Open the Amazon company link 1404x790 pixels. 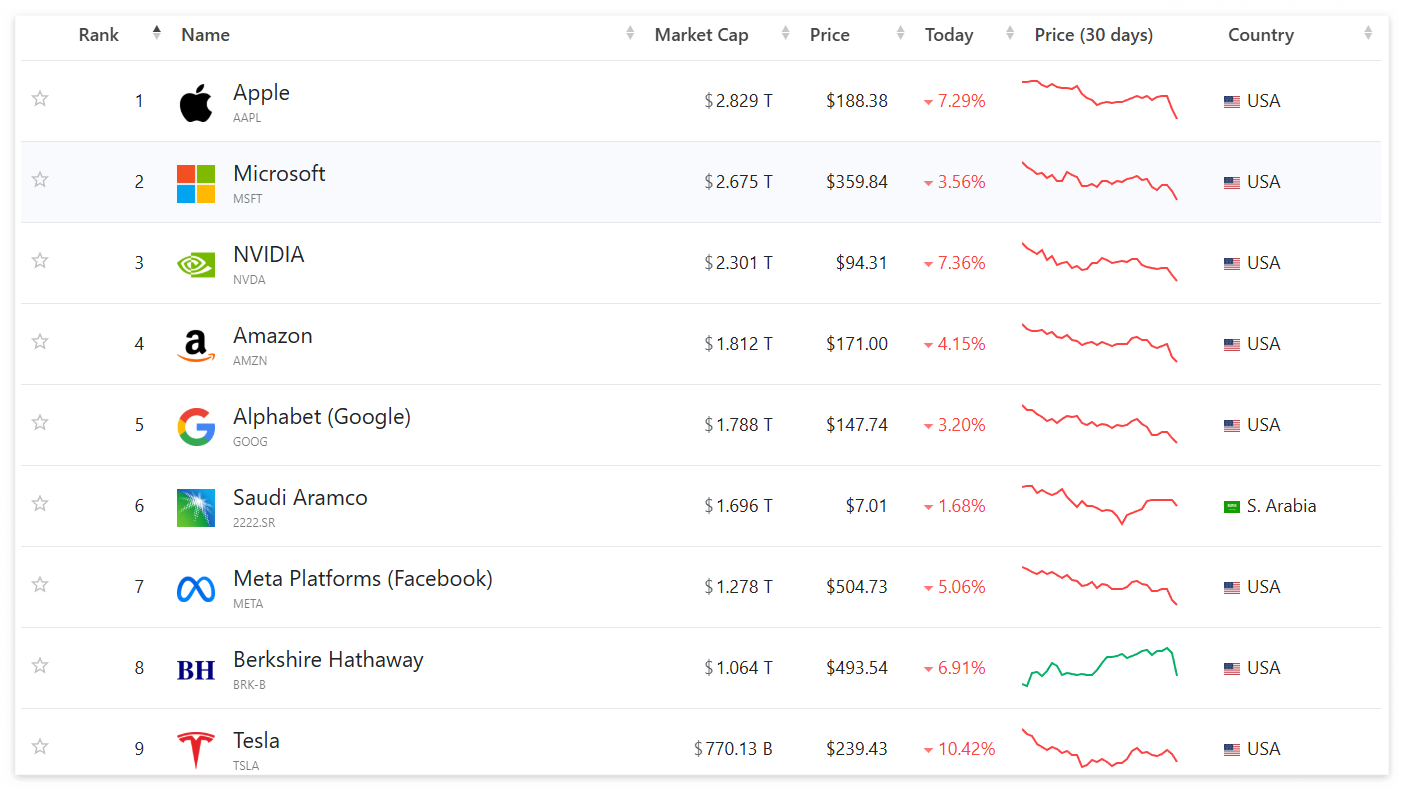tap(273, 336)
